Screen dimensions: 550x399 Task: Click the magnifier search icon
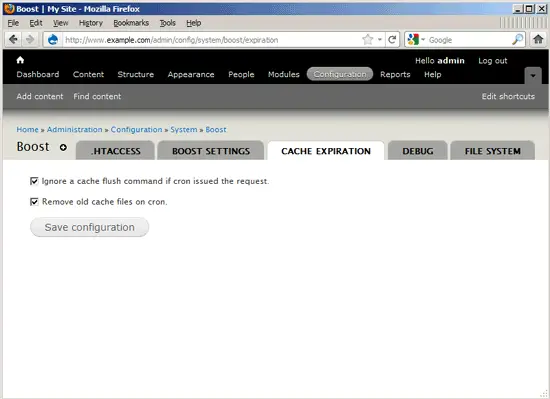517,40
